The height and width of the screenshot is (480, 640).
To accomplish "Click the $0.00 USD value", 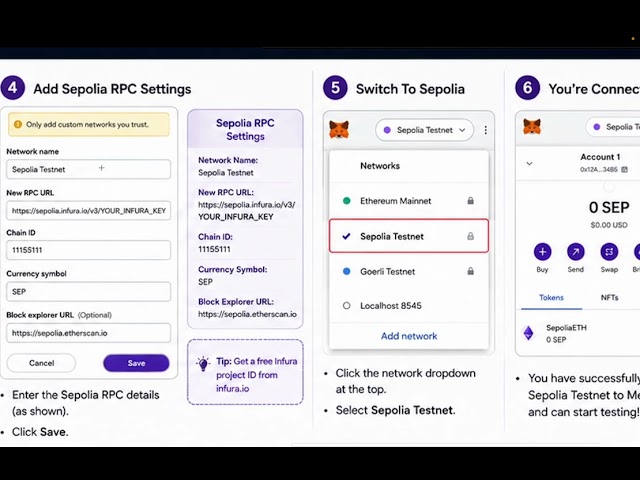I will [609, 225].
